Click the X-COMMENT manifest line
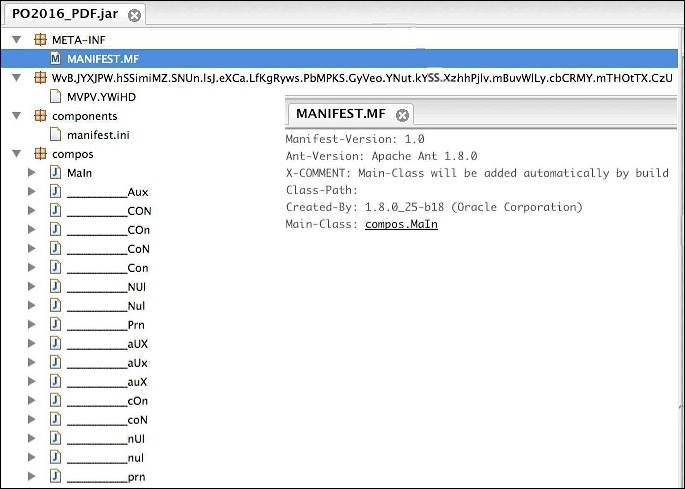 (x=477, y=173)
